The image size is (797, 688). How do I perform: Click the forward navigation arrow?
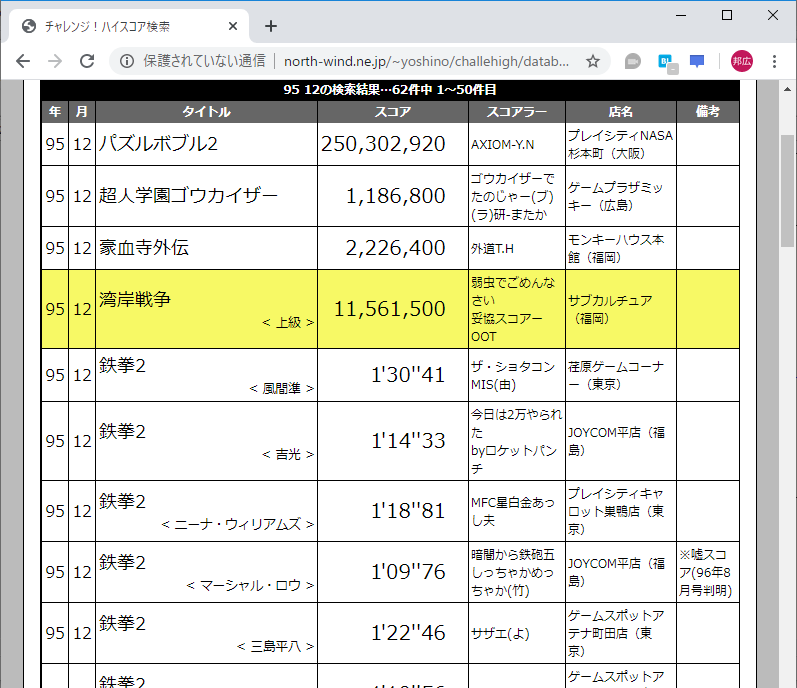(x=55, y=61)
